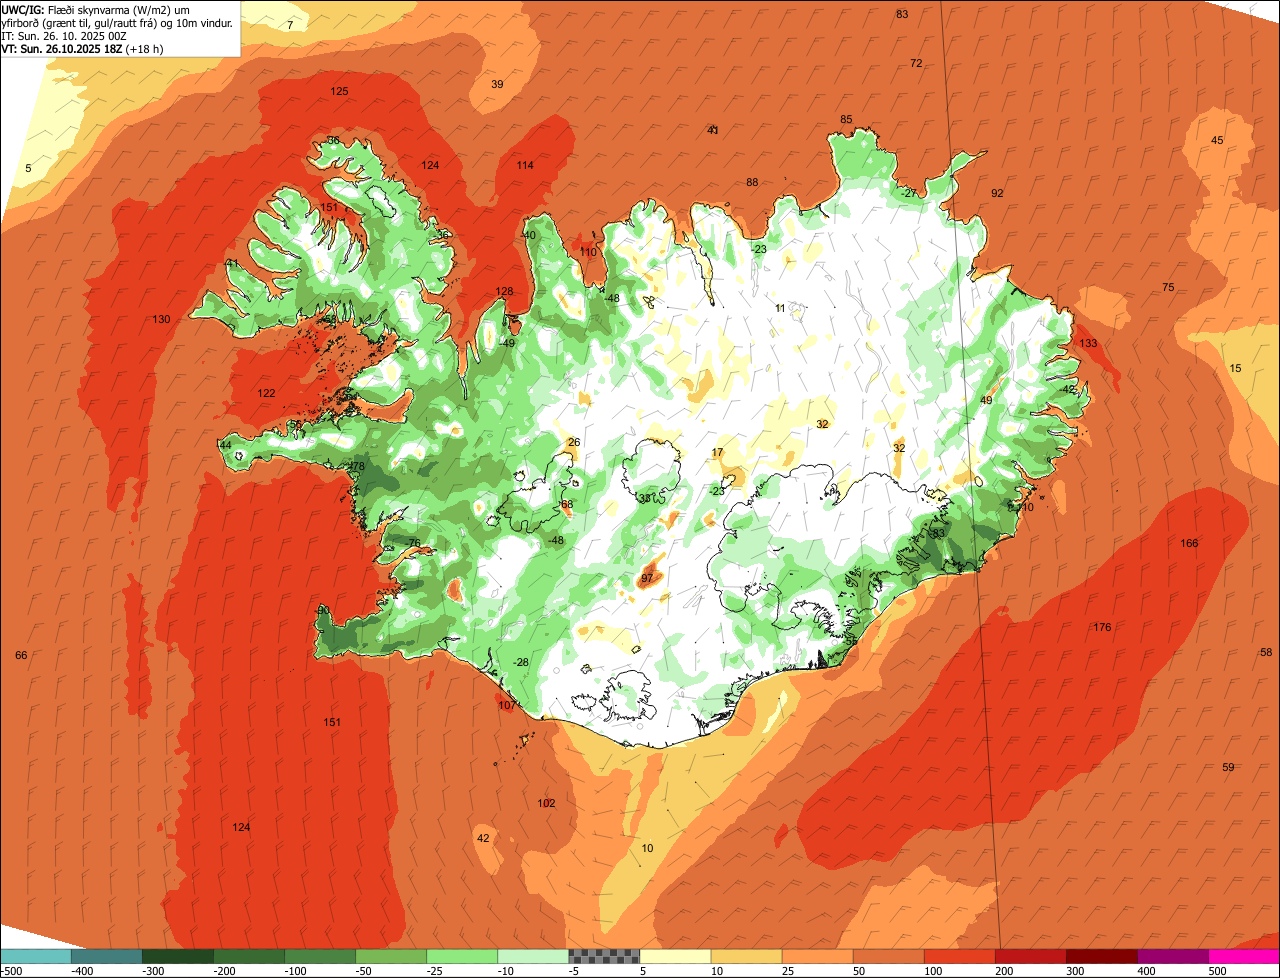Click the flux value -28 in southwest Iceland
Image resolution: width=1280 pixels, height=978 pixels.
[520, 662]
